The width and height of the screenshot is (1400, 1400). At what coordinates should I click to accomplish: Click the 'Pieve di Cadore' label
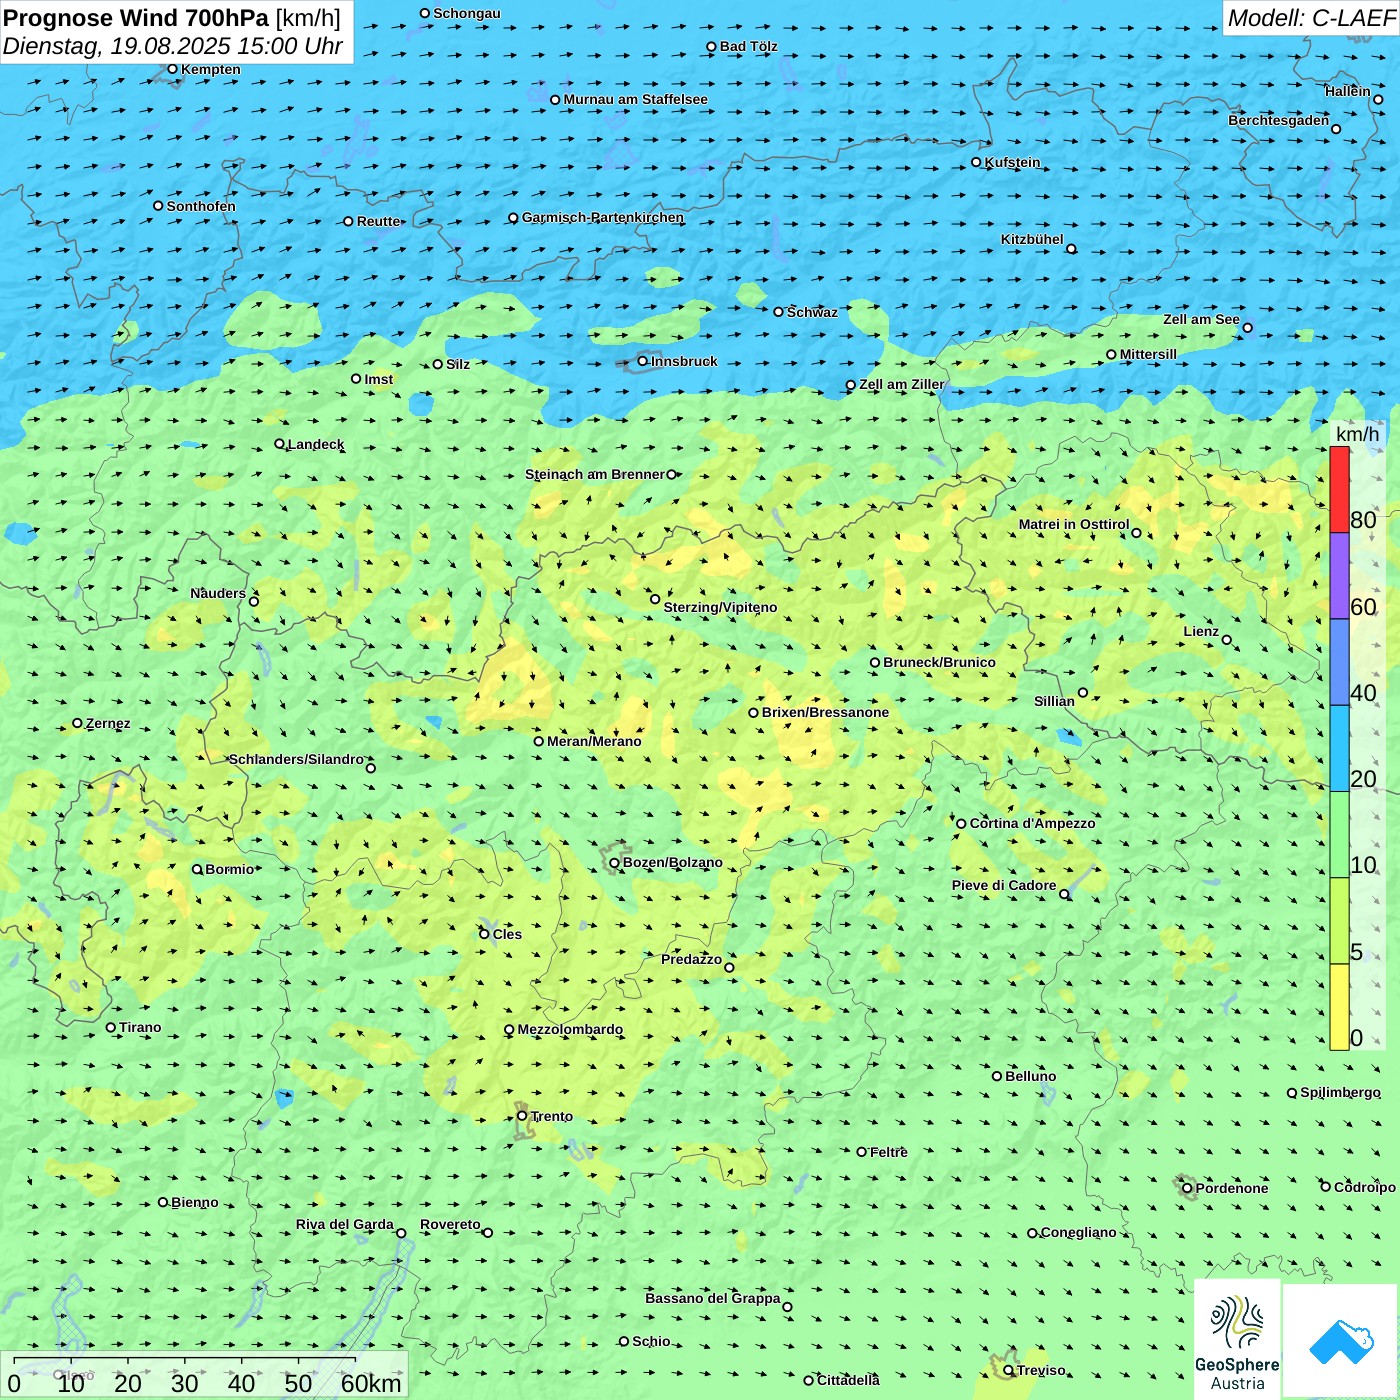click(x=1004, y=885)
